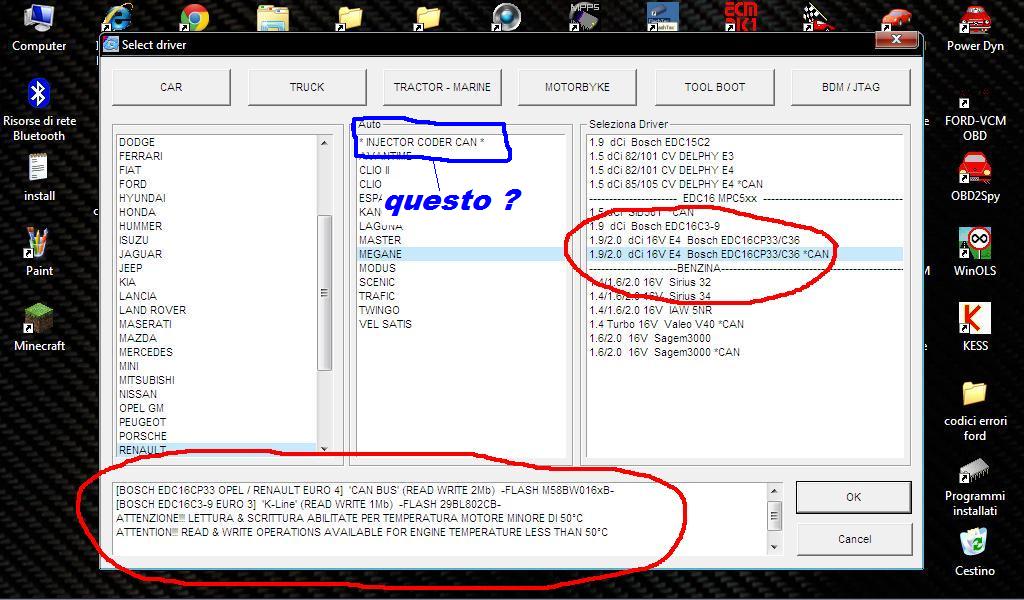
Task: Open the TOOL BOOT section
Action: (x=714, y=87)
